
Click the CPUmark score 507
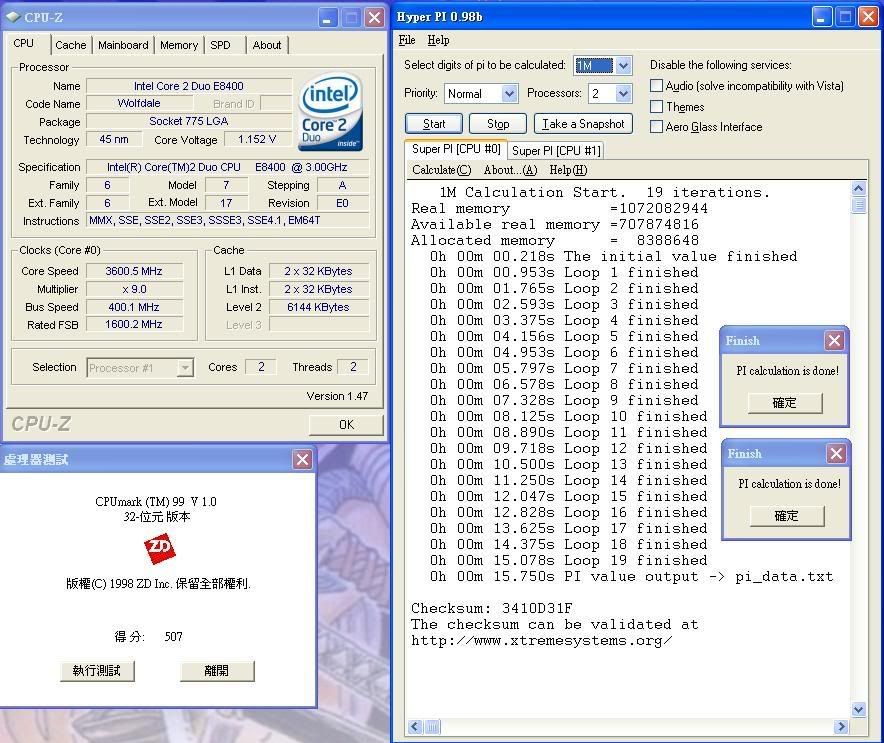(x=174, y=637)
